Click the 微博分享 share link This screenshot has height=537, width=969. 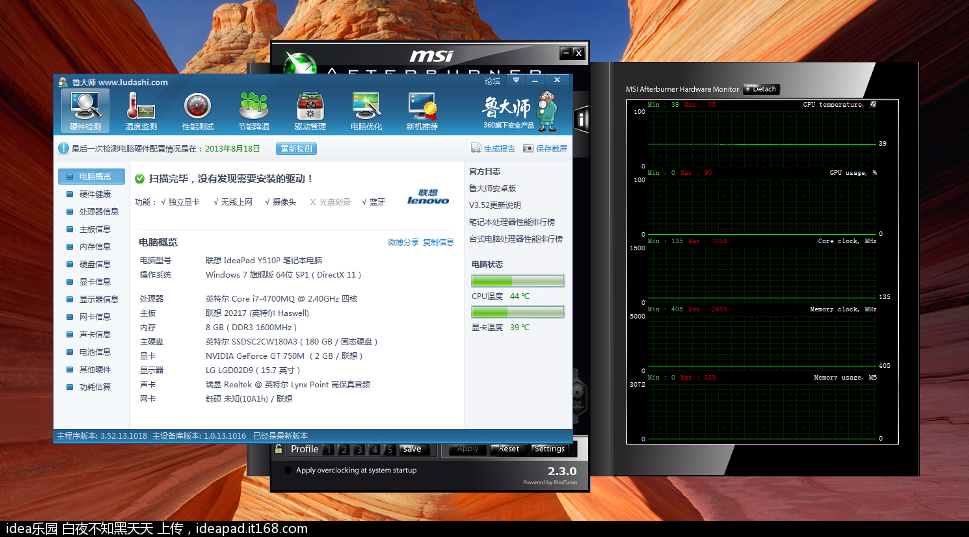(403, 242)
